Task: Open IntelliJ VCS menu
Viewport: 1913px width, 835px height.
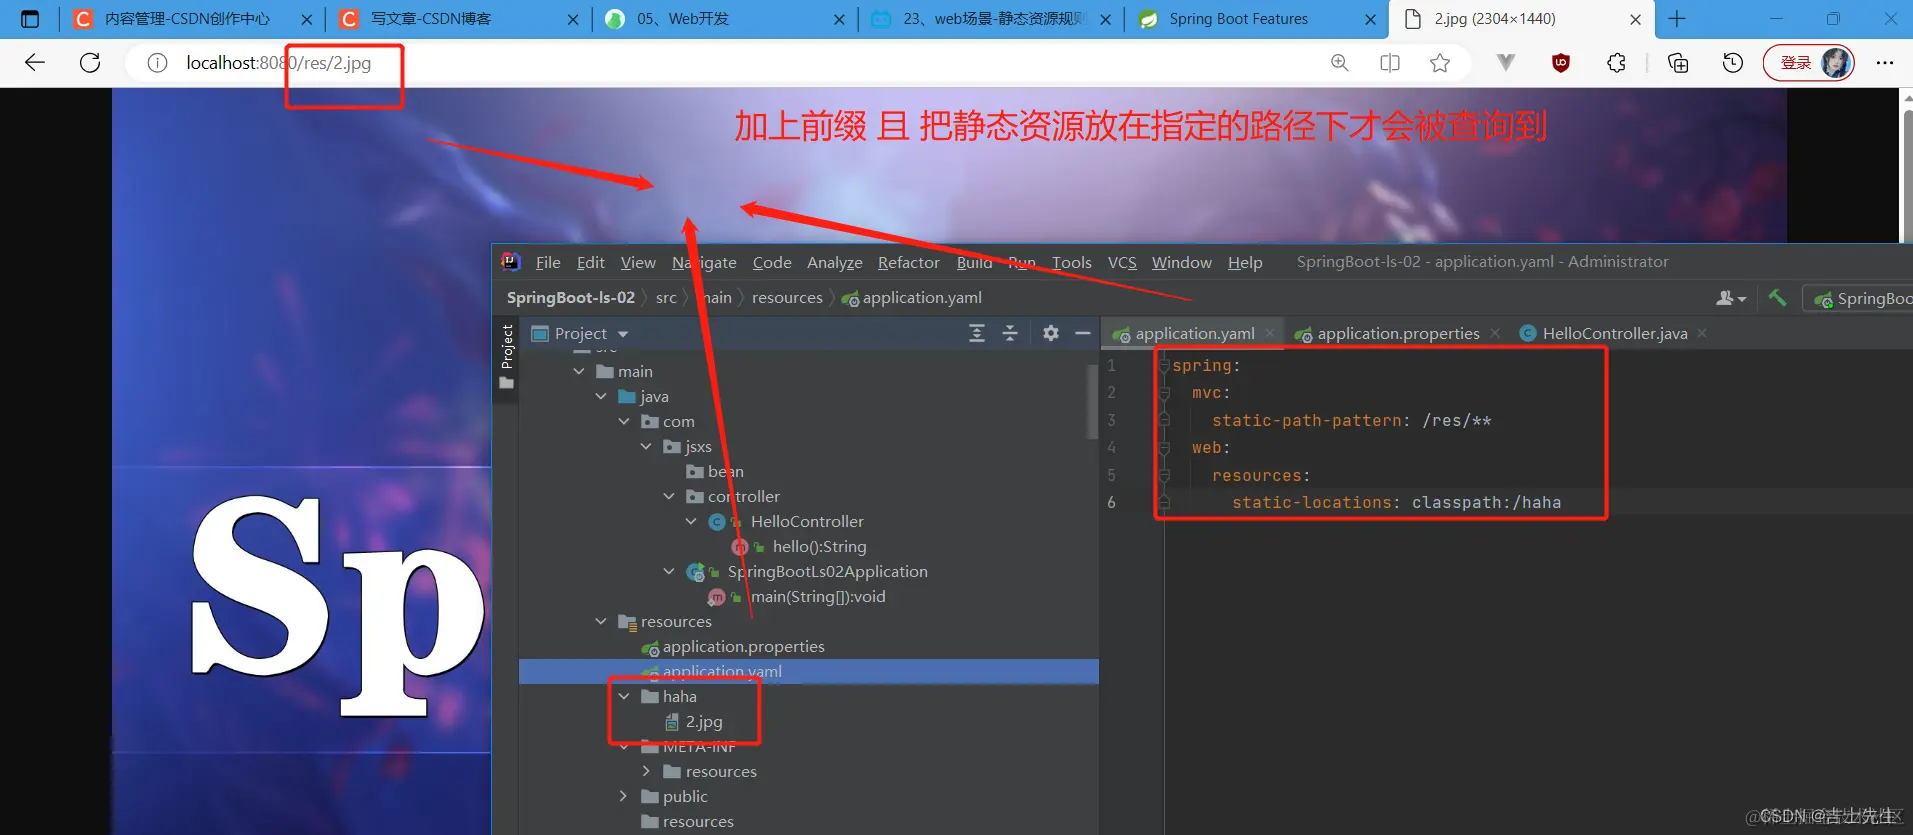Action: pyautogui.click(x=1122, y=262)
